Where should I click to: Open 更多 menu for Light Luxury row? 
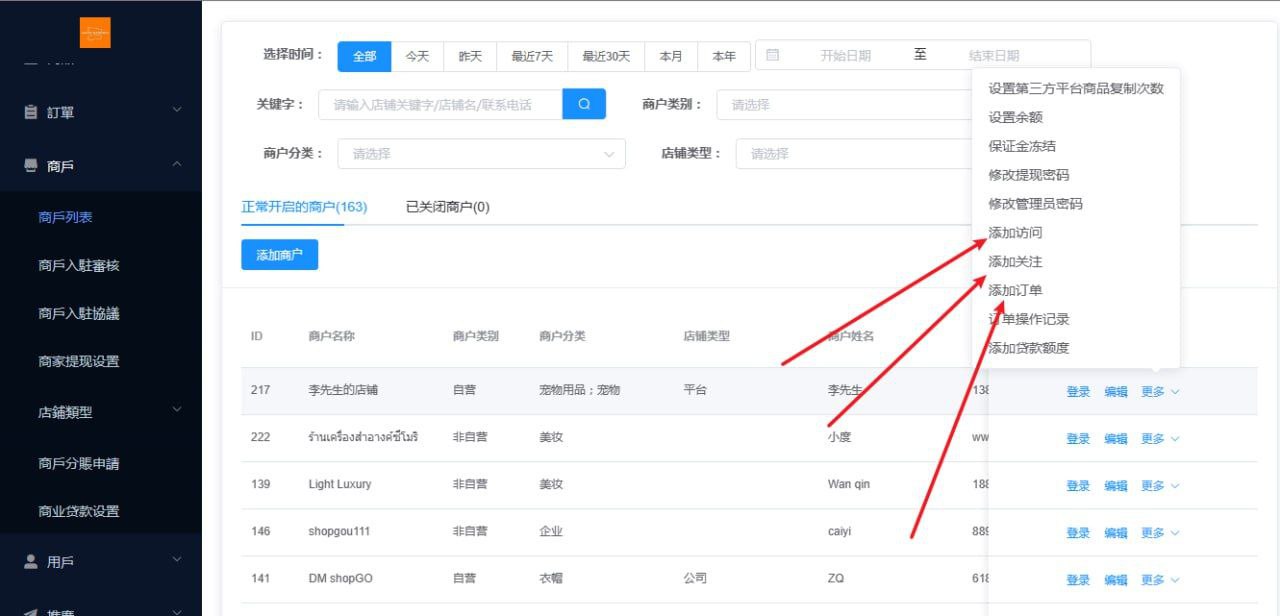tap(1159, 486)
